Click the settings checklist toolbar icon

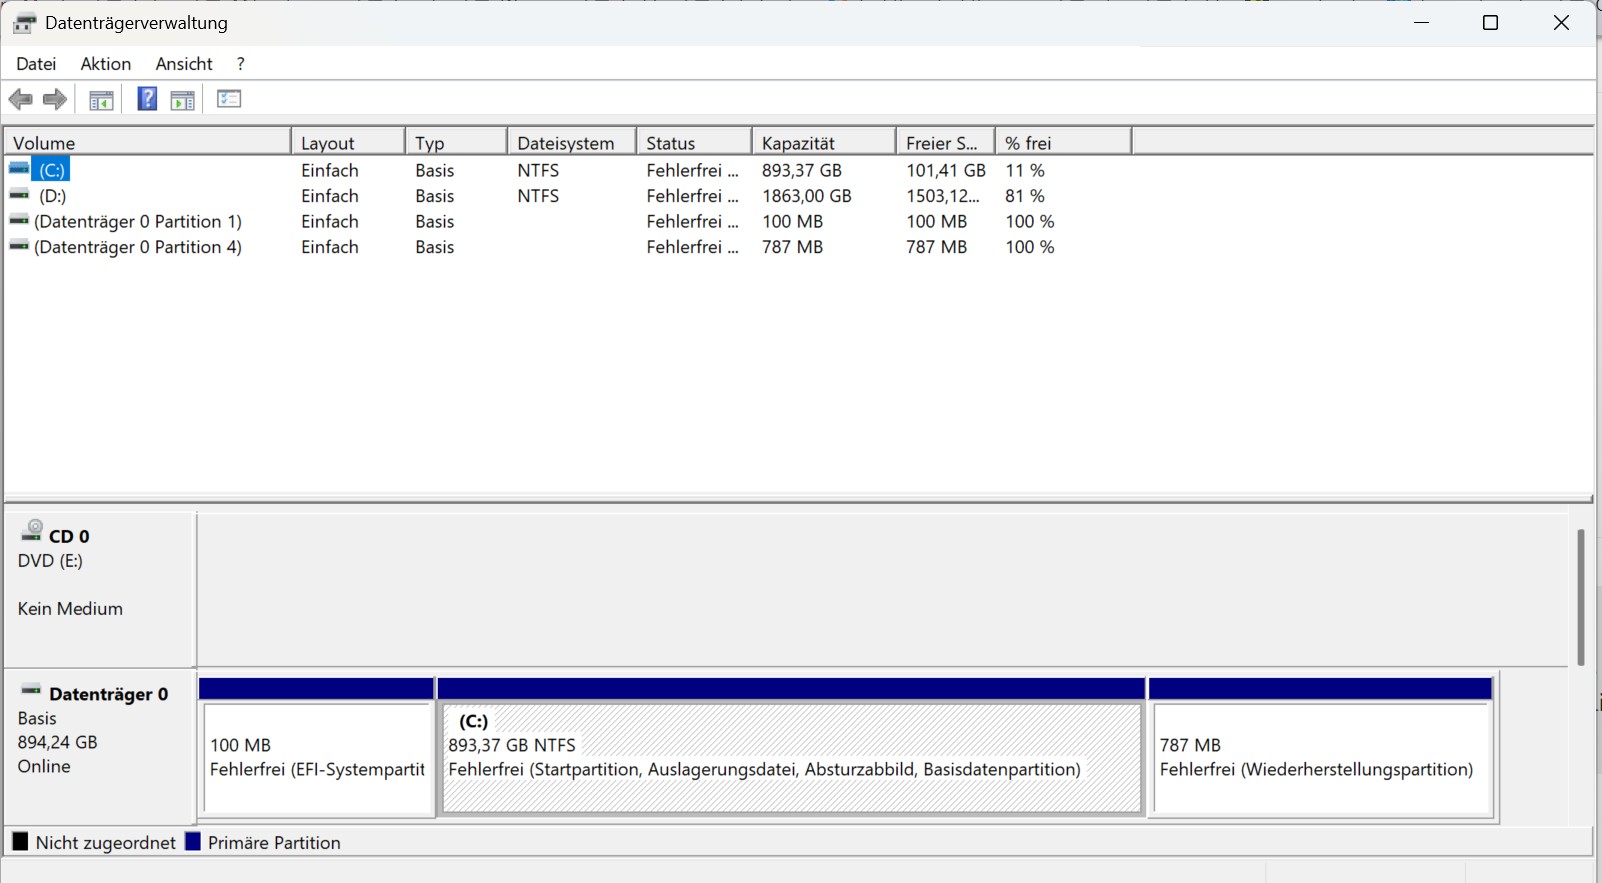pyautogui.click(x=229, y=99)
